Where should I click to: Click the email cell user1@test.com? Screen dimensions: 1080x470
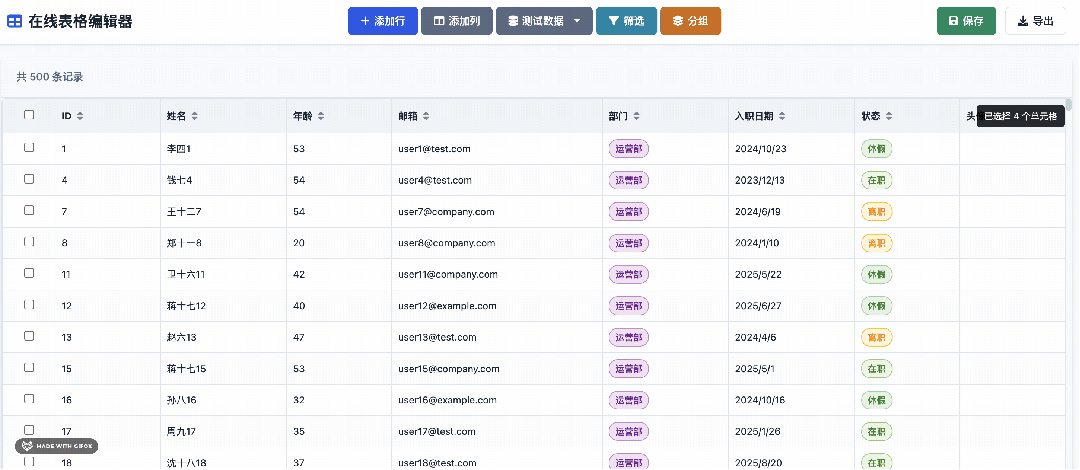pos(434,149)
